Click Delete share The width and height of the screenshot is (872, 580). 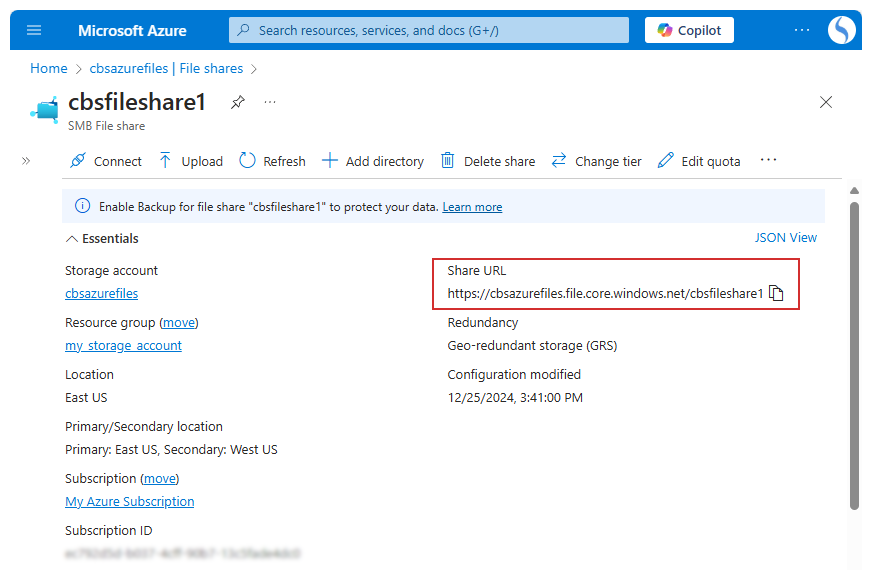pyautogui.click(x=488, y=161)
